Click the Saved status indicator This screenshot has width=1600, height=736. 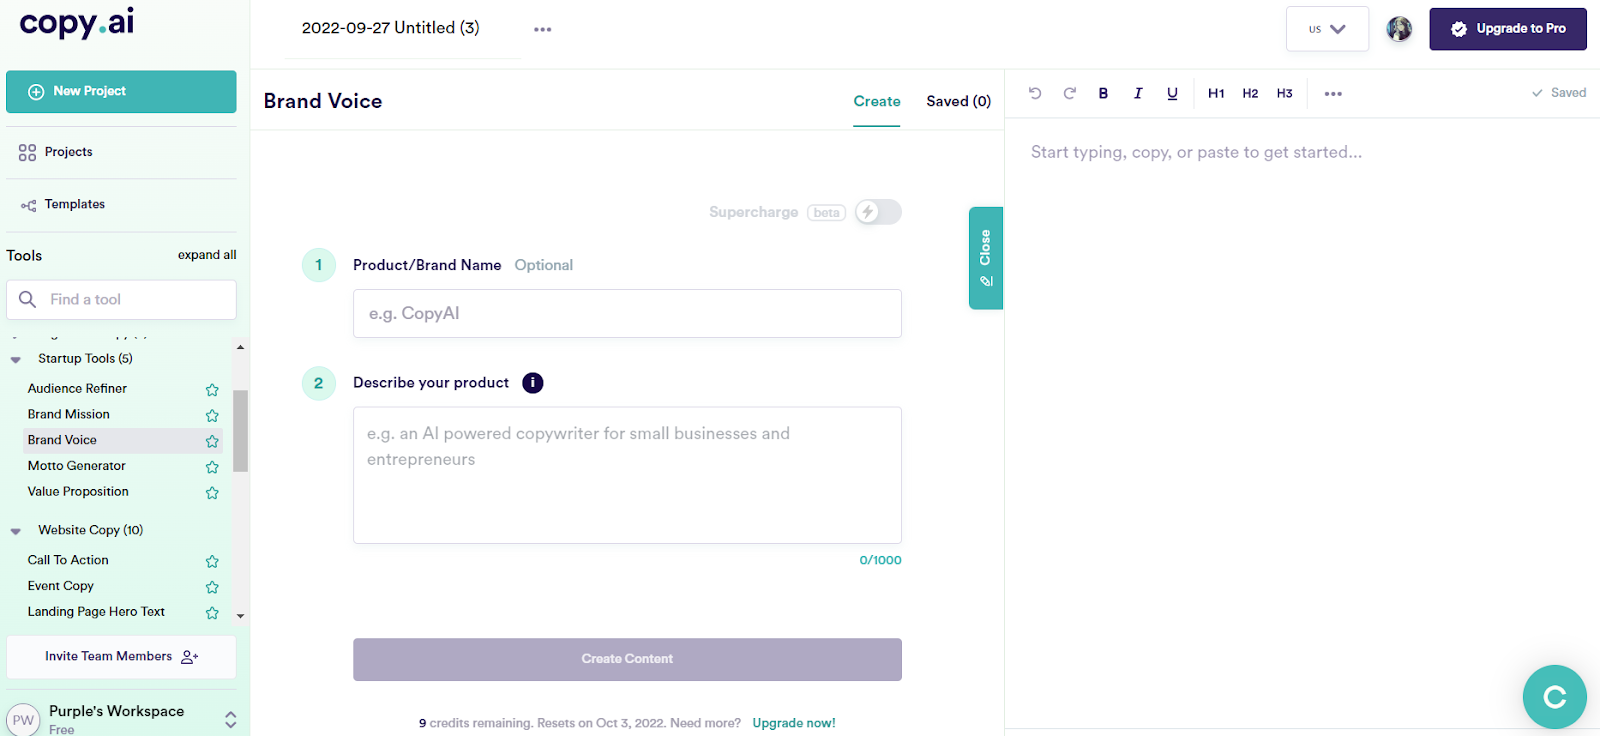pos(1558,93)
